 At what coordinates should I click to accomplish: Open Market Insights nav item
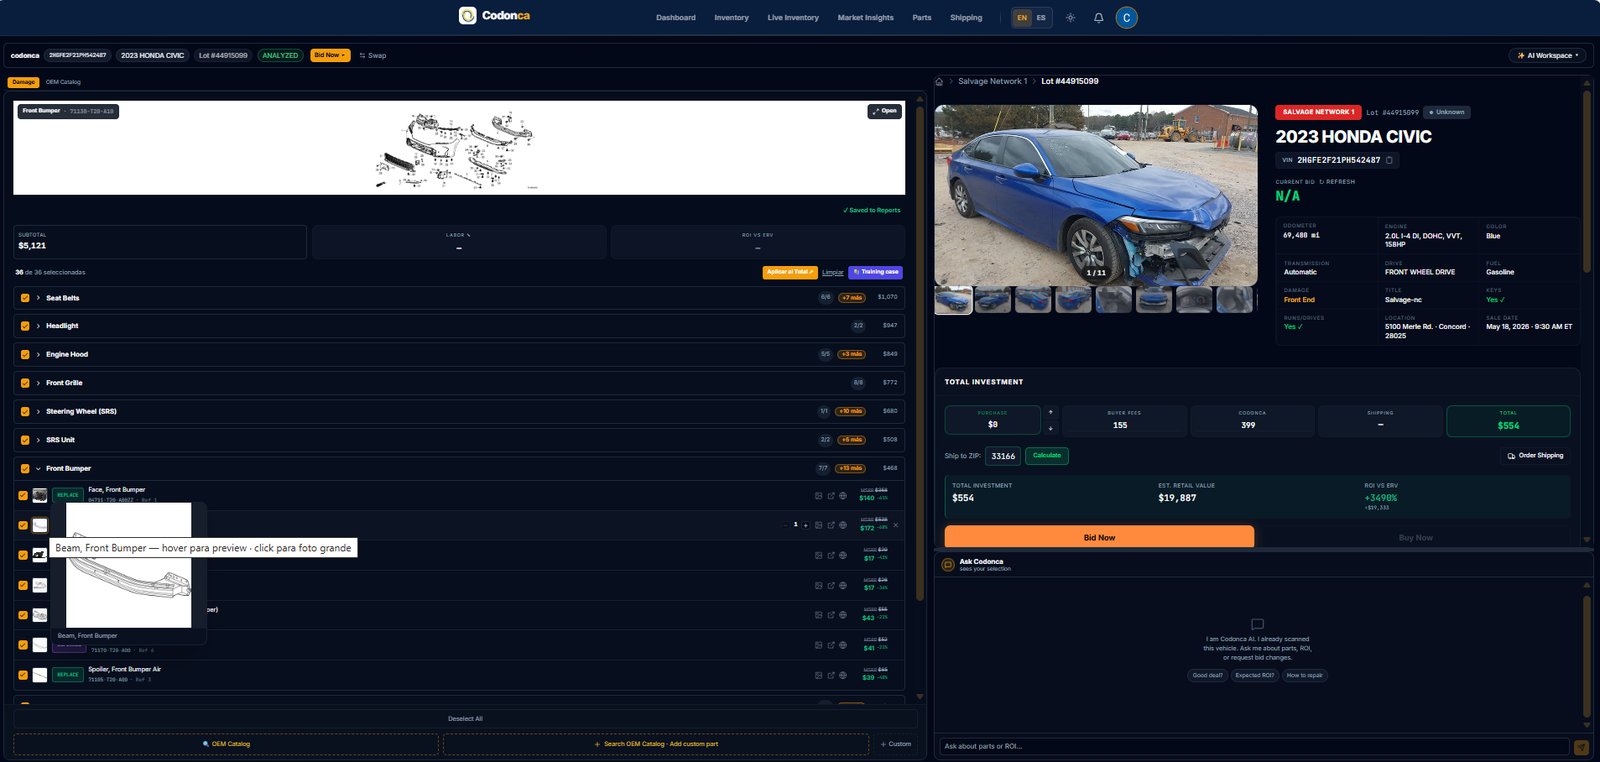[x=866, y=18]
